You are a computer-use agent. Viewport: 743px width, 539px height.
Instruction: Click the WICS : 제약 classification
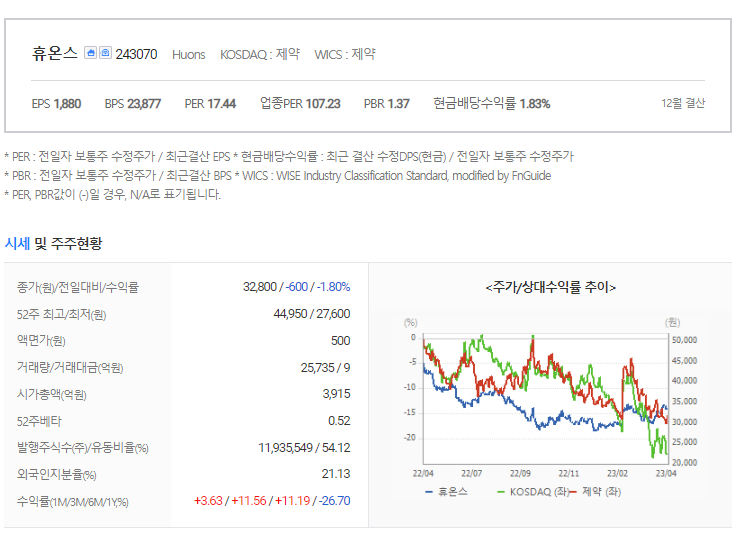click(345, 55)
